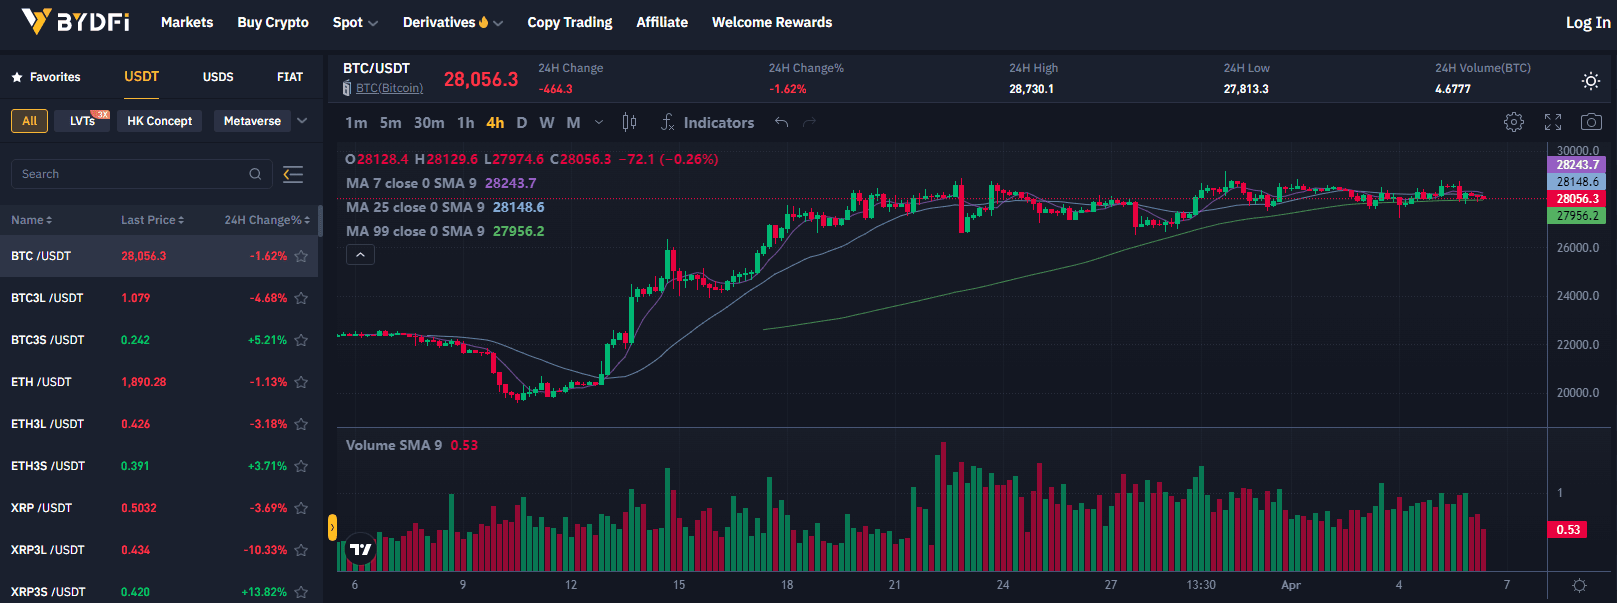1617x603 pixels.
Task: Click the list layout icon beside search
Action: tap(293, 174)
